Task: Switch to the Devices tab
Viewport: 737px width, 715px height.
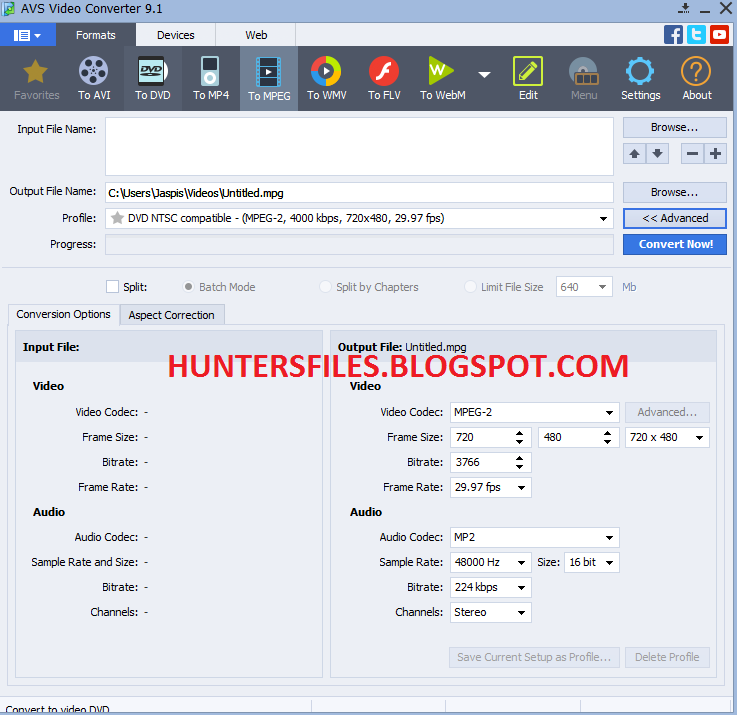Action: click(x=176, y=35)
